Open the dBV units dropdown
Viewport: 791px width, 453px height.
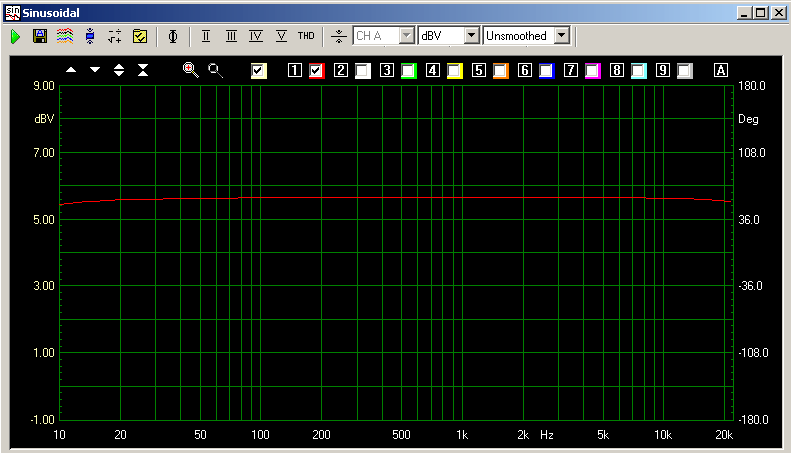coord(449,36)
